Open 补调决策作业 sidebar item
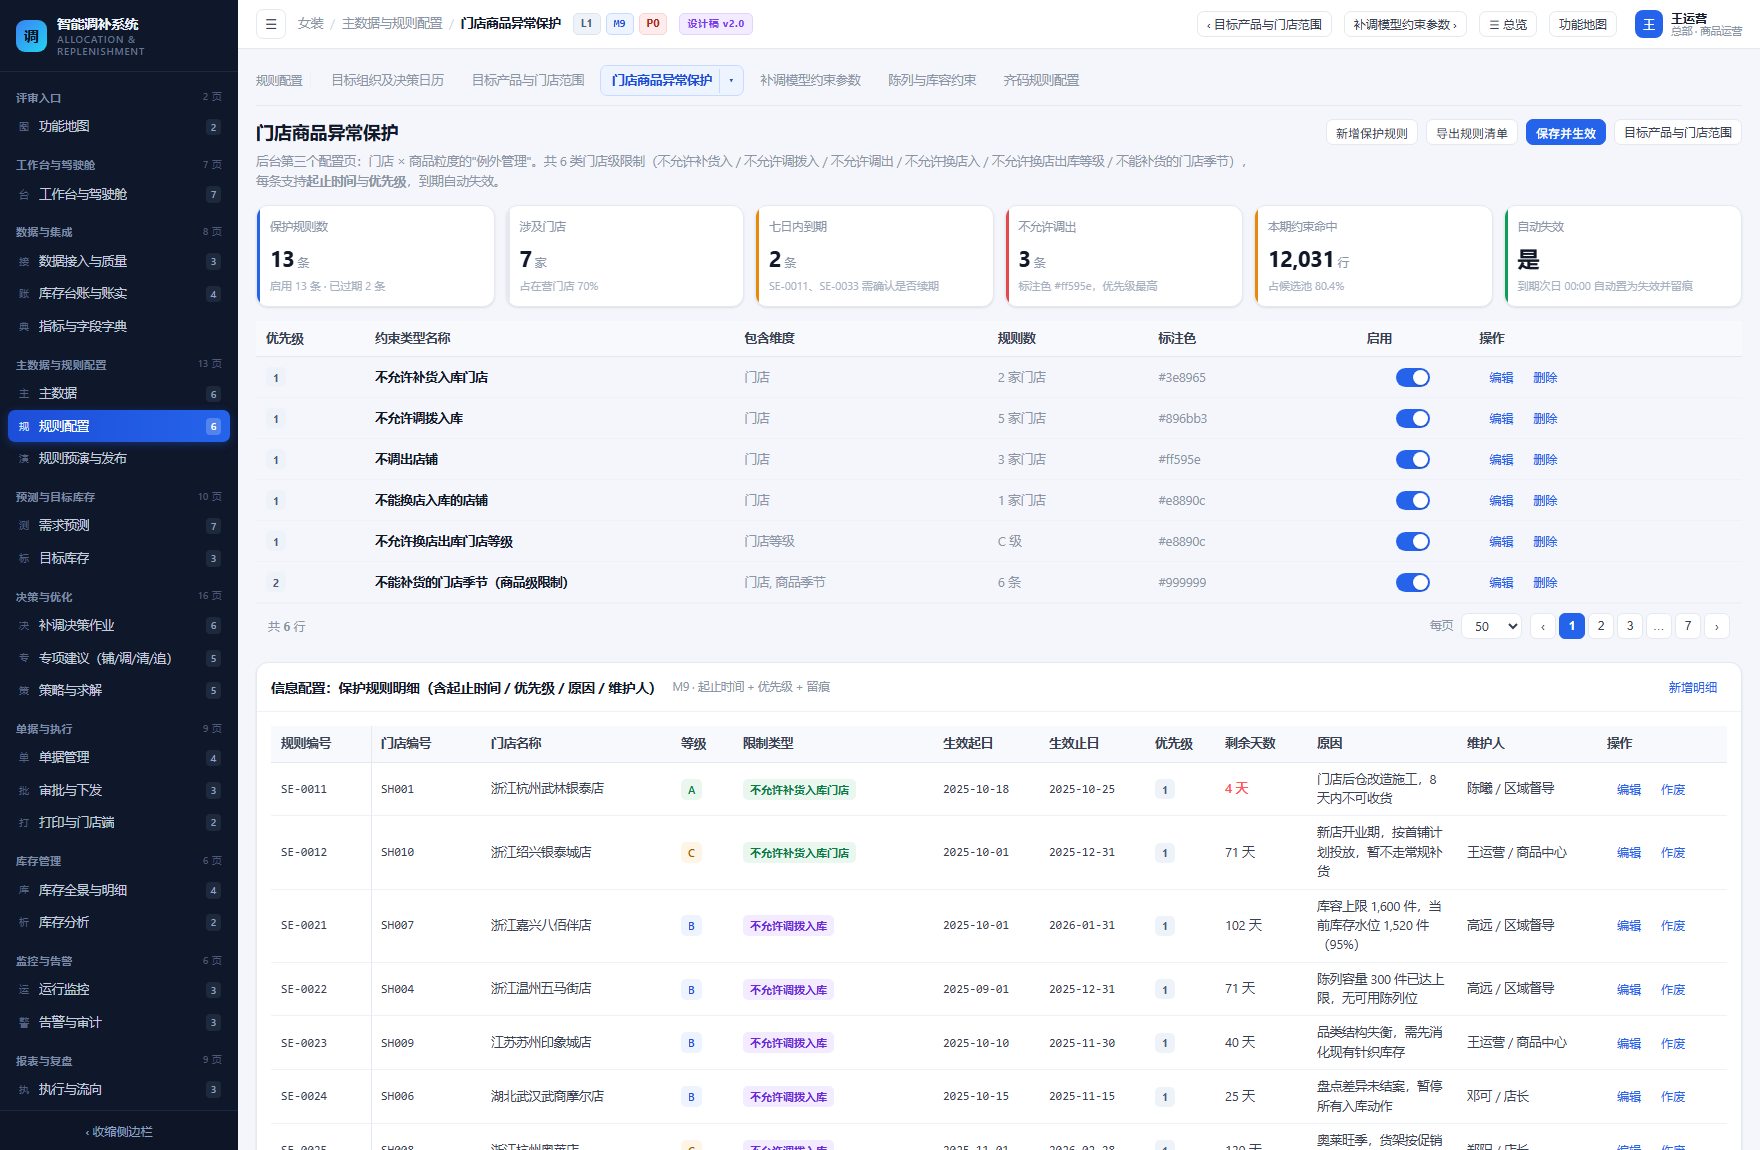1760x1150 pixels. point(119,626)
